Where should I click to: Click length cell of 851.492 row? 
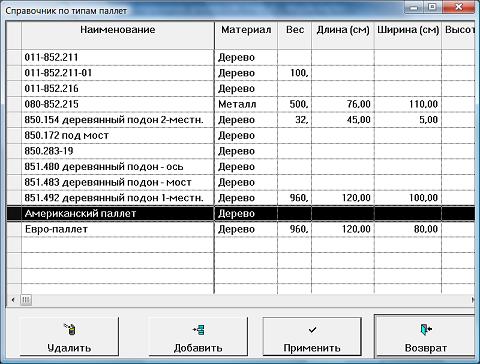pyautogui.click(x=343, y=198)
